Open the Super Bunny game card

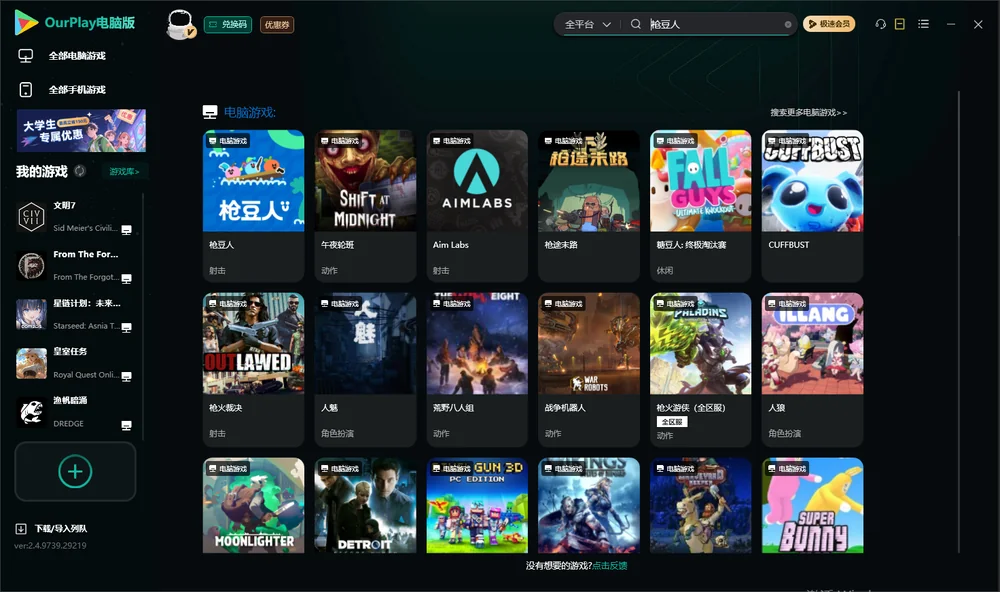[812, 505]
